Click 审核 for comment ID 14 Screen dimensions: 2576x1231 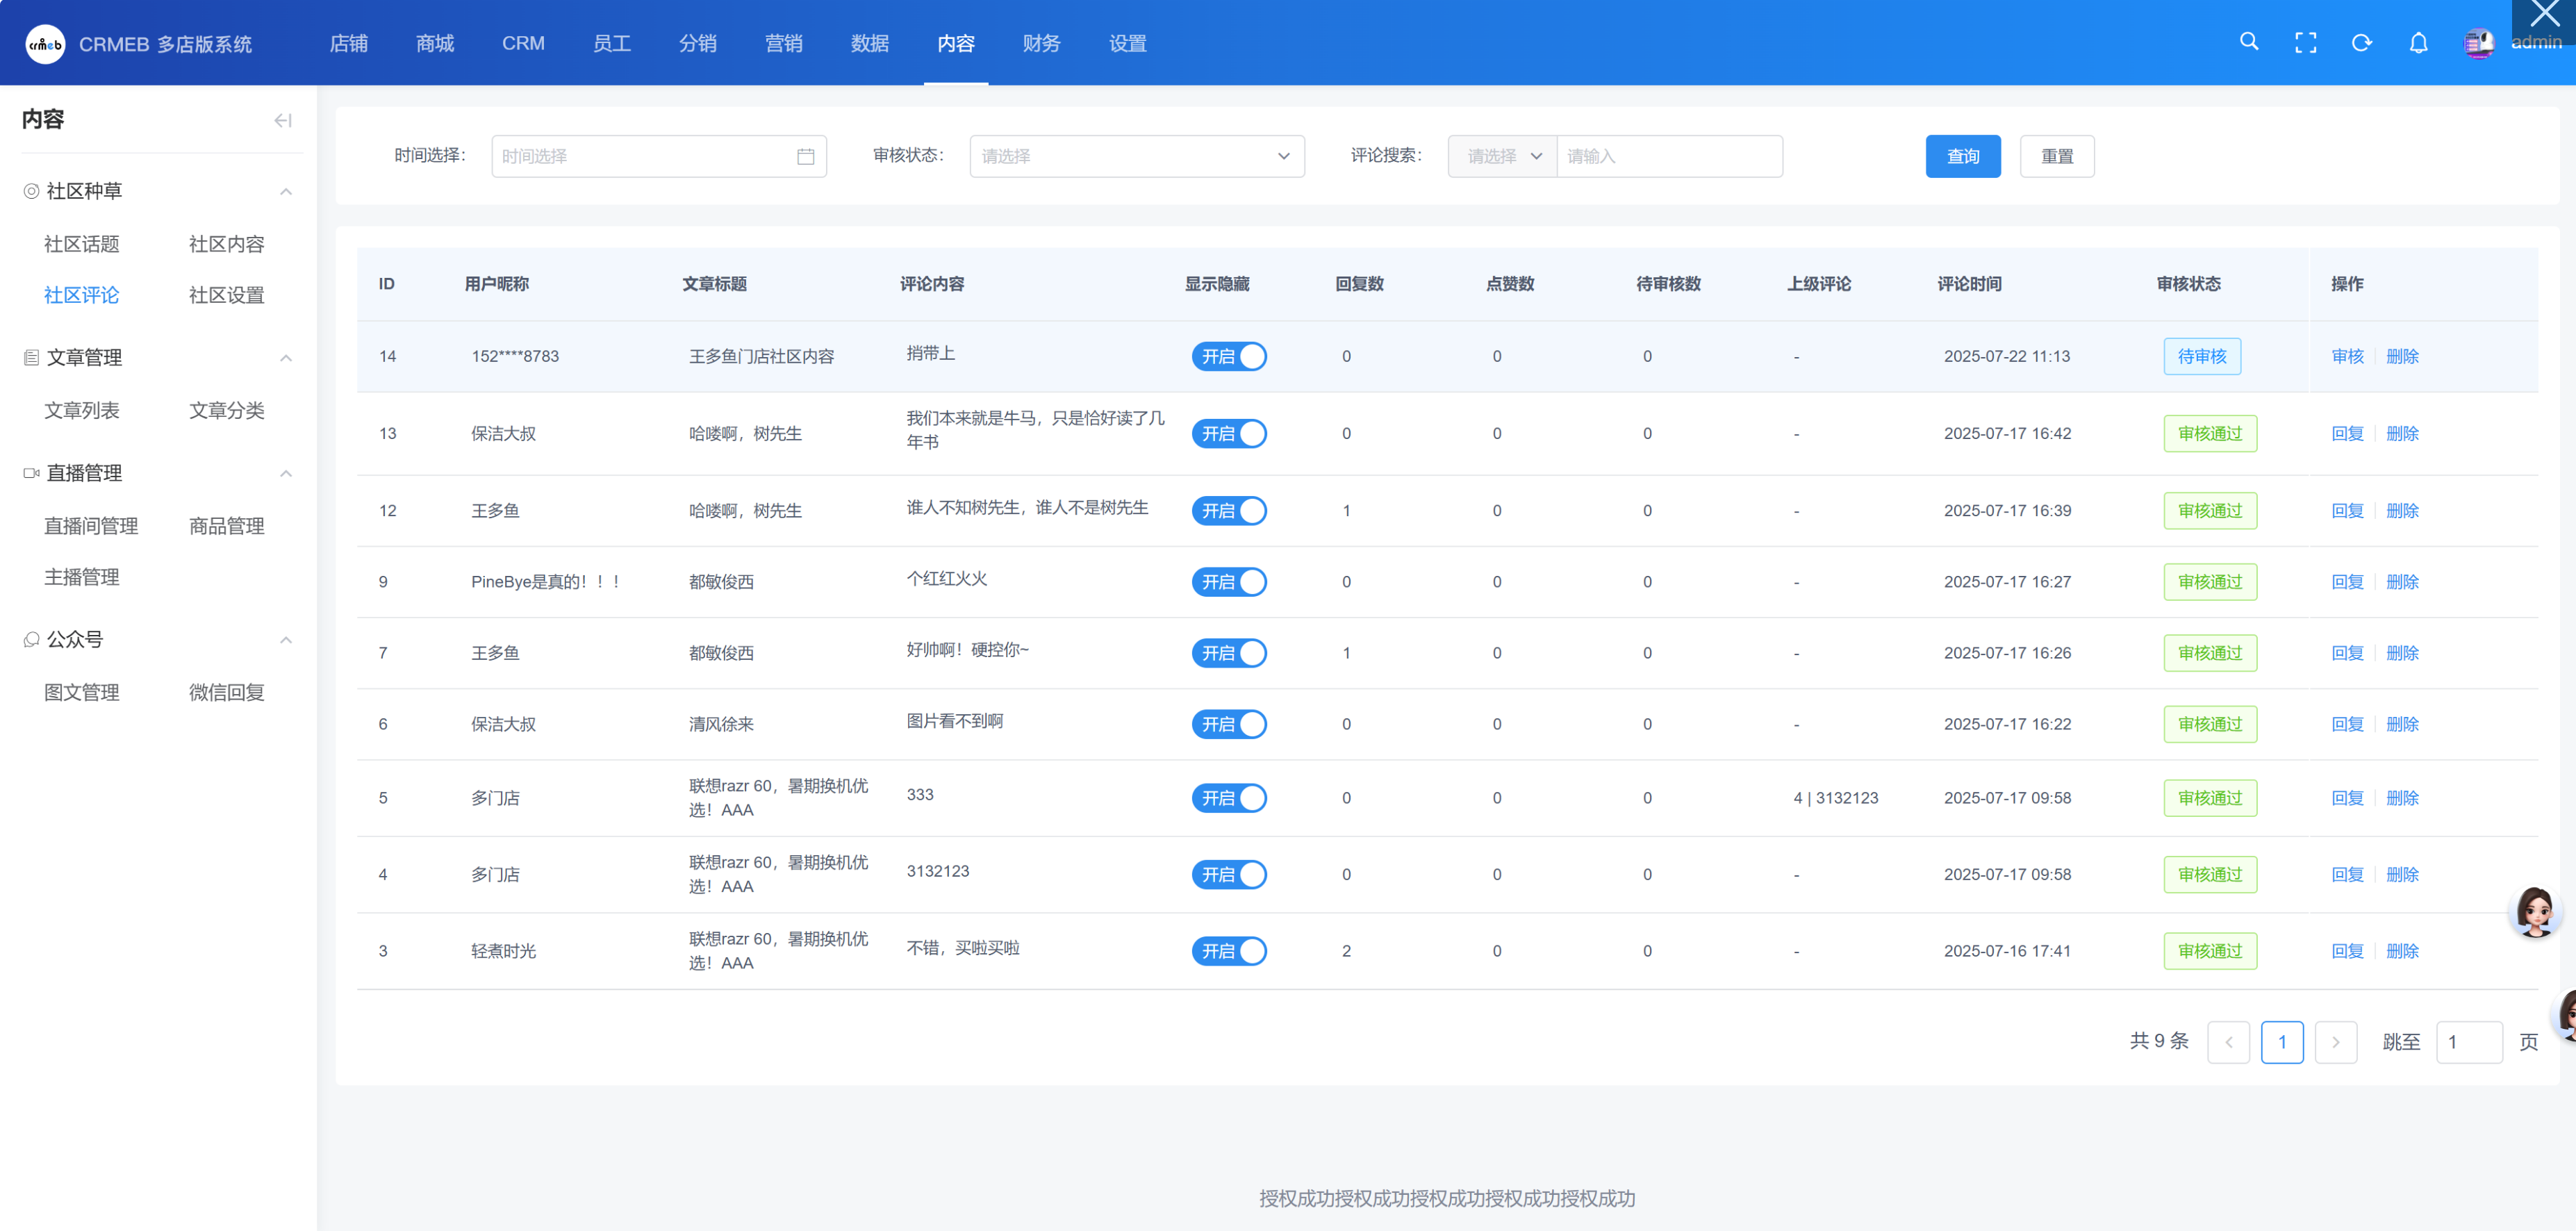[2347, 356]
